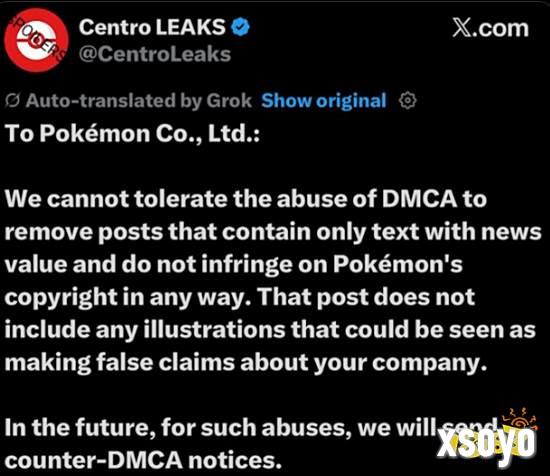Click the Auto-translated by Grok label
Image resolution: width=550 pixels, height=476 pixels.
139,101
